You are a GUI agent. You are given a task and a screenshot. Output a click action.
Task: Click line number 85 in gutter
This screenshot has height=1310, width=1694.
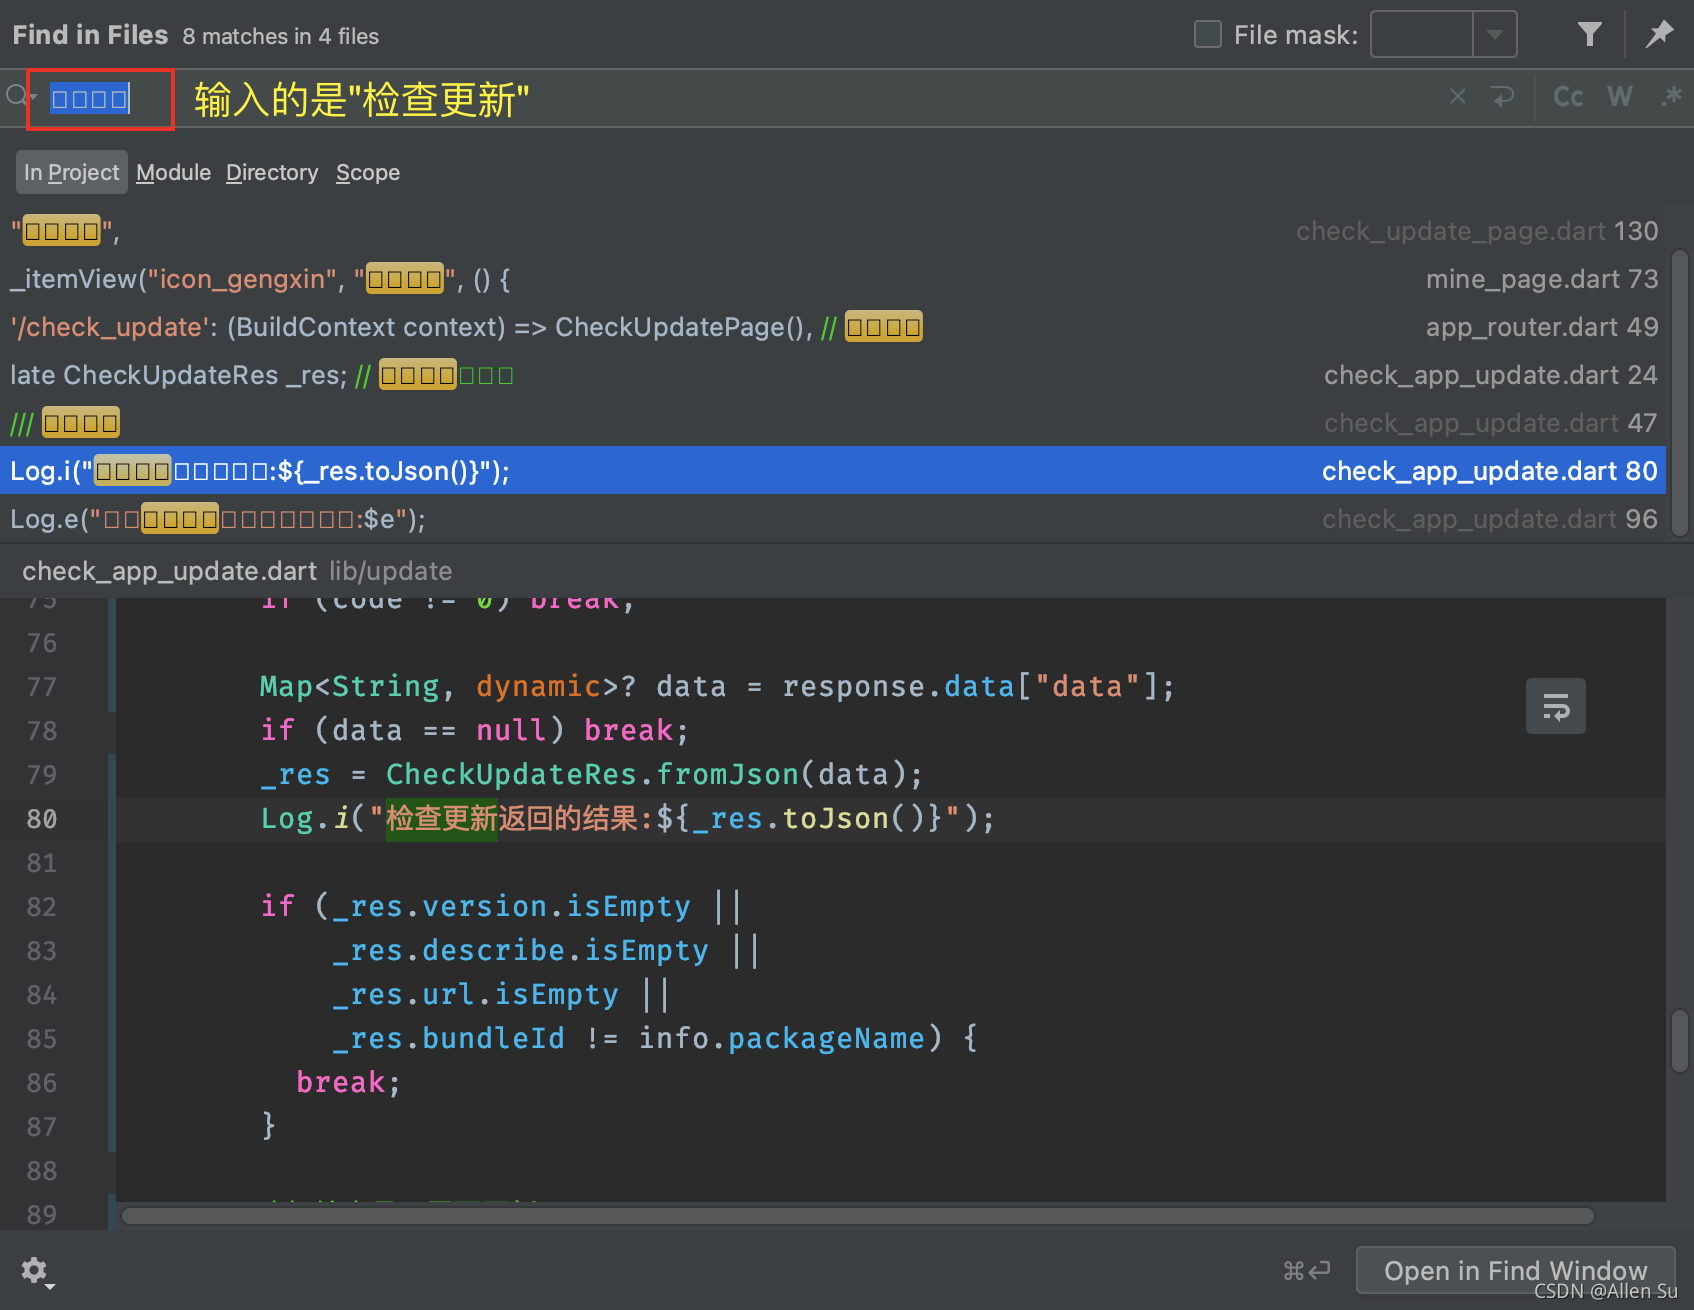pos(42,1039)
